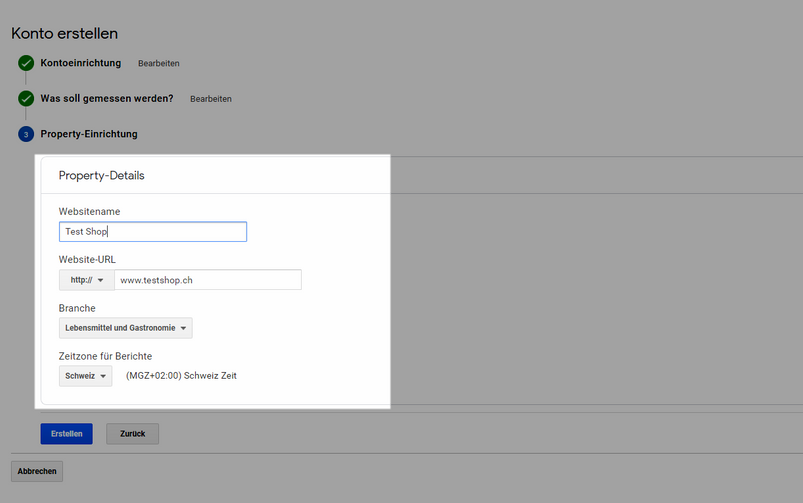This screenshot has height=503, width=803.
Task: Select the '(MGZ+02:00) Schweiz Zeit' timezone text
Action: tap(181, 375)
